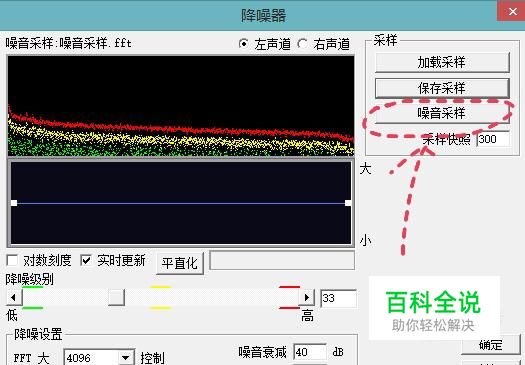Select the 右声道 radio button
The width and height of the screenshot is (525, 365).
[x=302, y=44]
